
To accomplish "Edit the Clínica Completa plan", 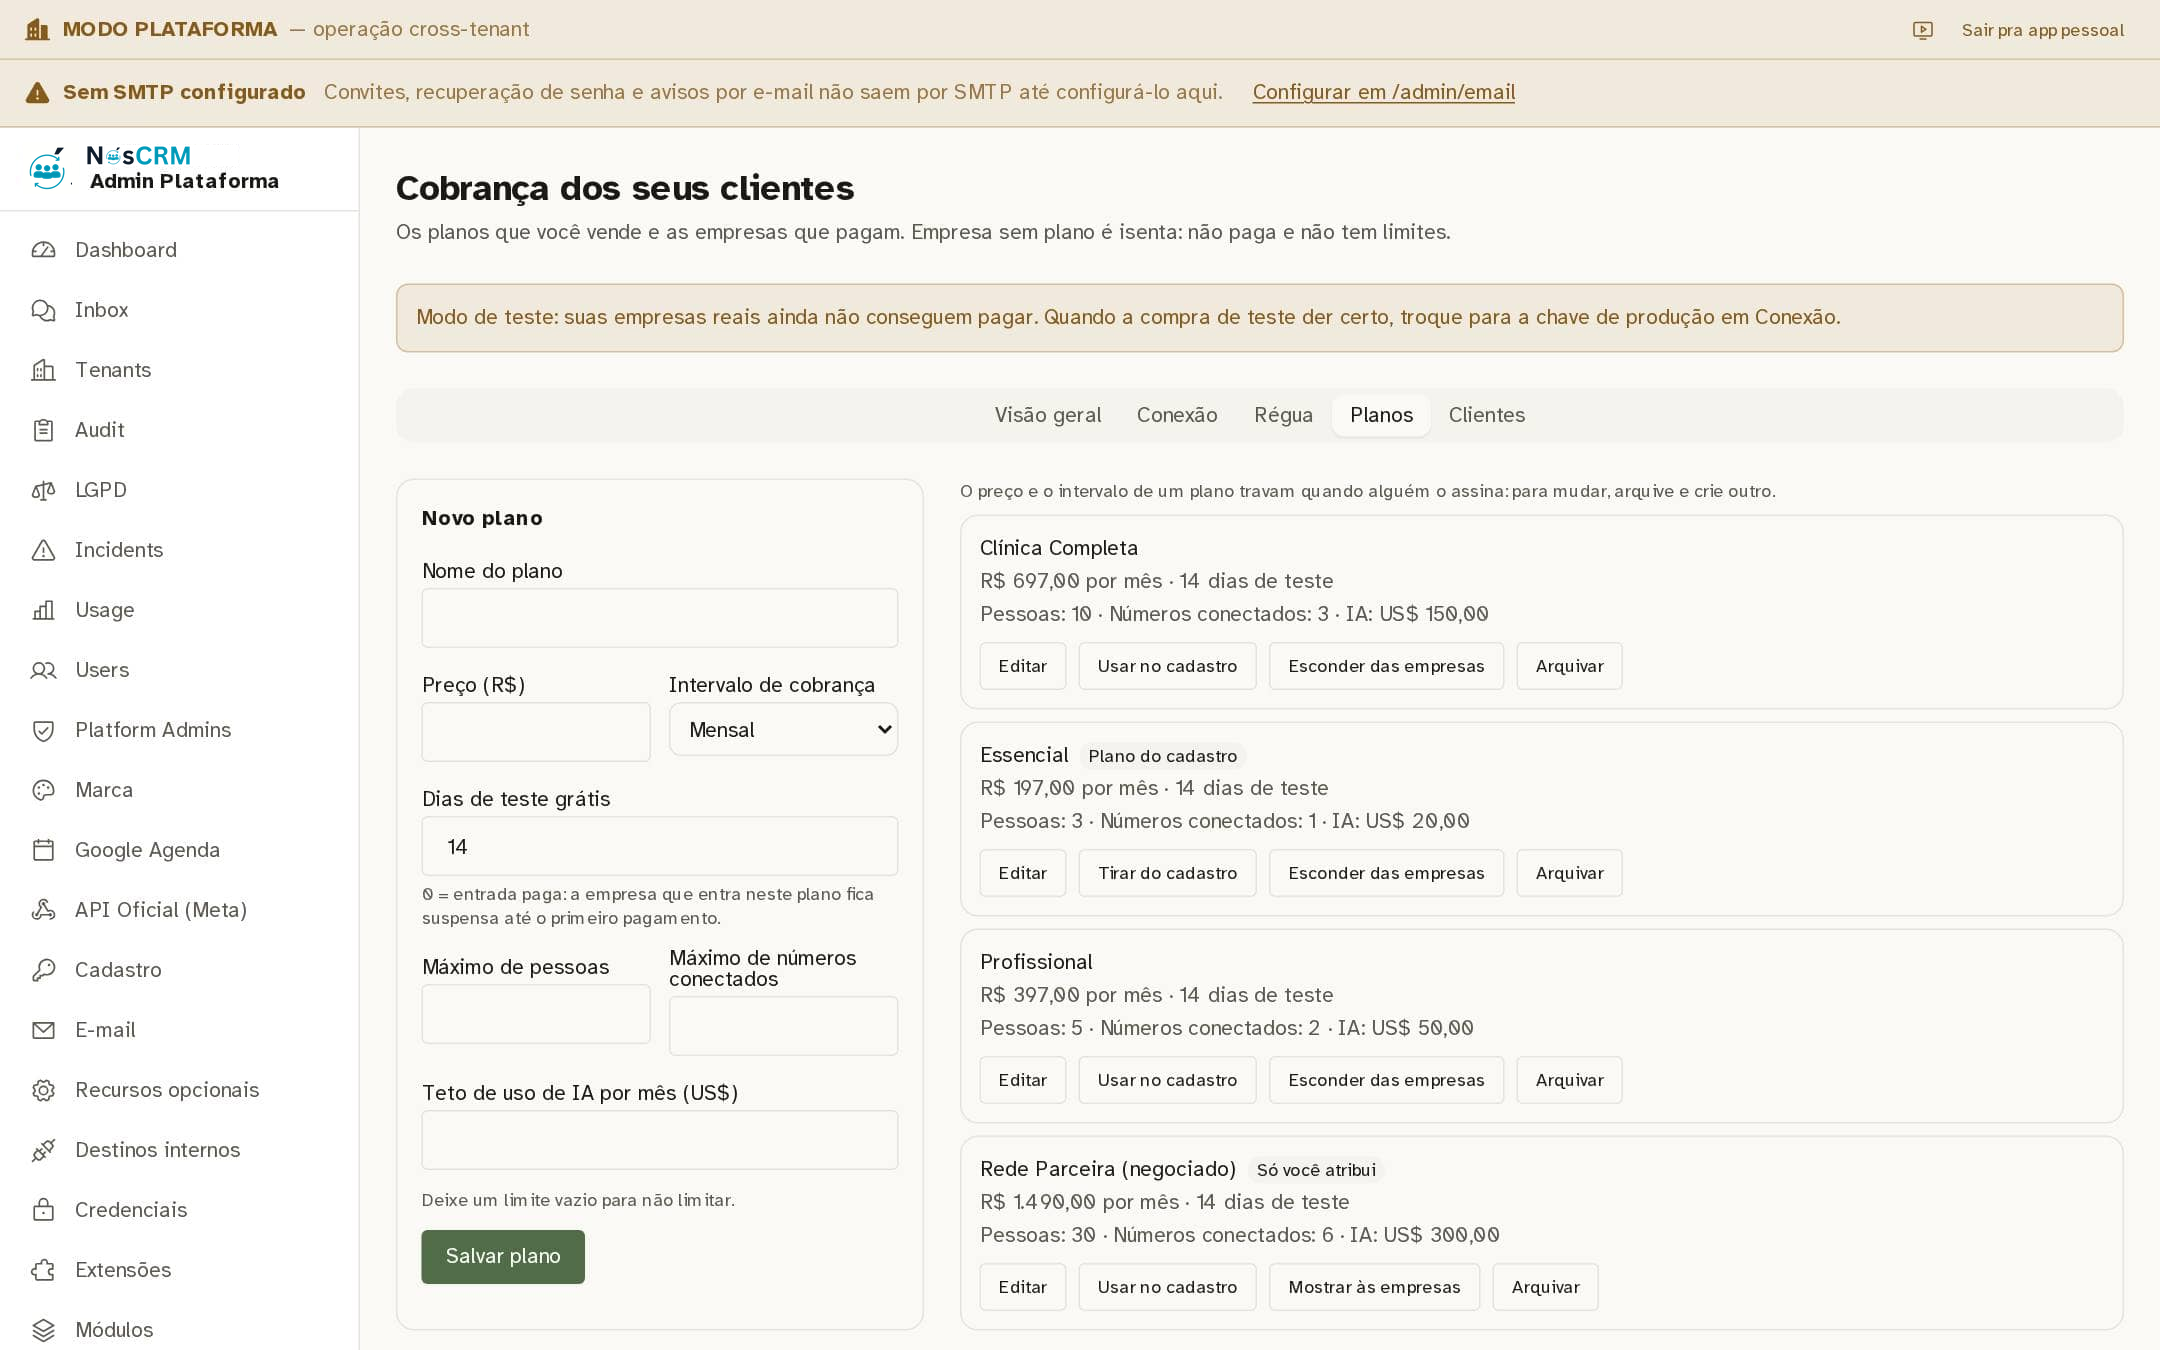I will pos(1022,666).
